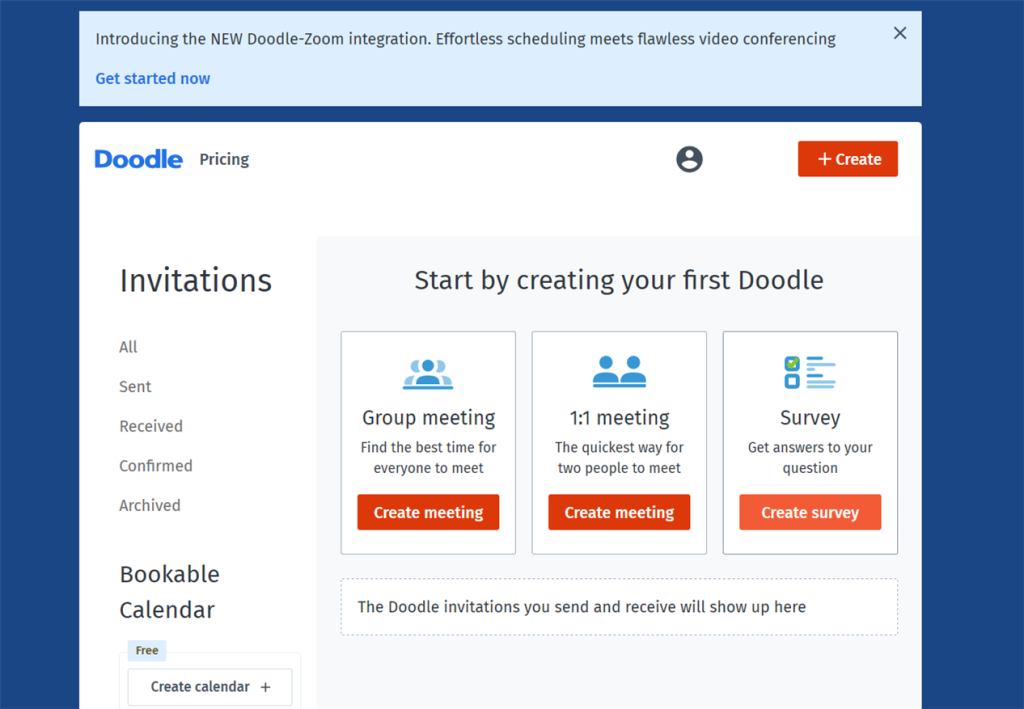Screen dimensions: 1024x709
Task: Click Create calendar button
Action: click(210, 687)
